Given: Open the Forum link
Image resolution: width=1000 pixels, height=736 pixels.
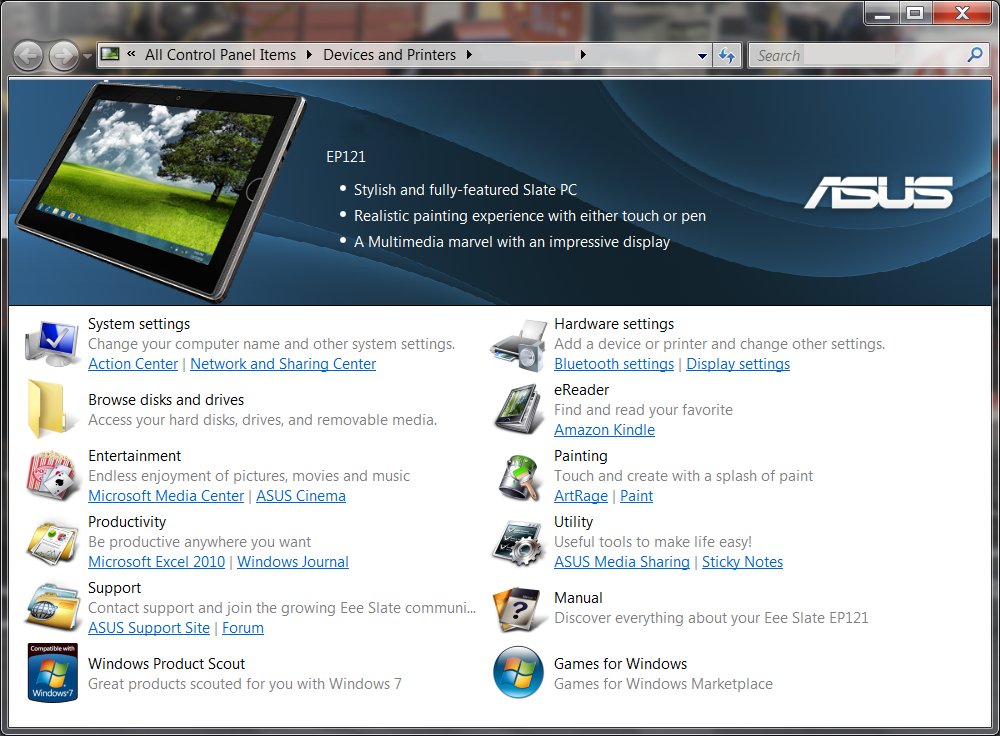Looking at the screenshot, I should (243, 628).
